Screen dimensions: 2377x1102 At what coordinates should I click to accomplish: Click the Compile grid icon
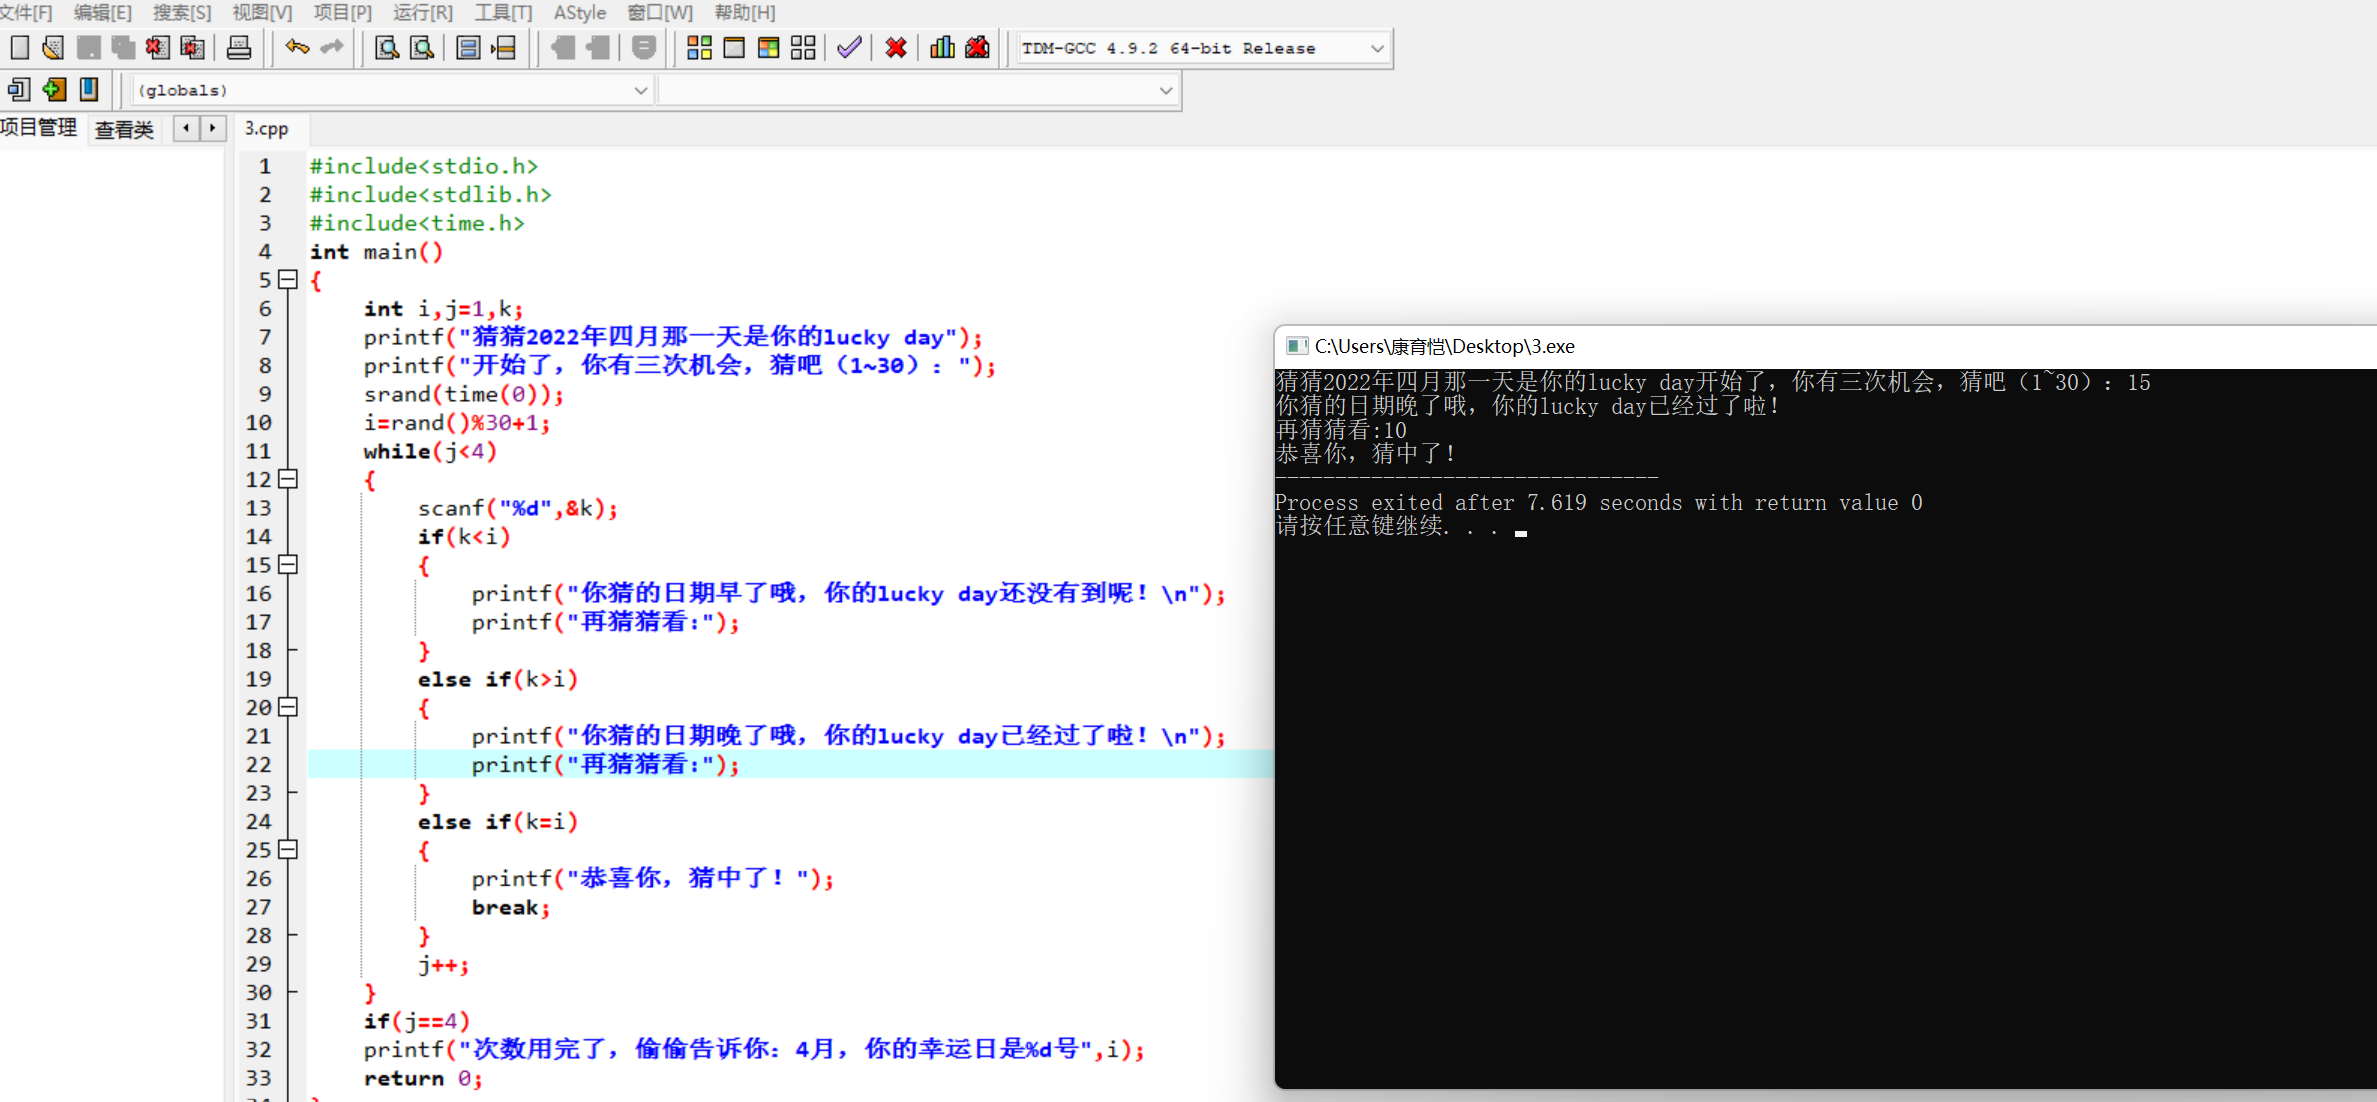699,47
